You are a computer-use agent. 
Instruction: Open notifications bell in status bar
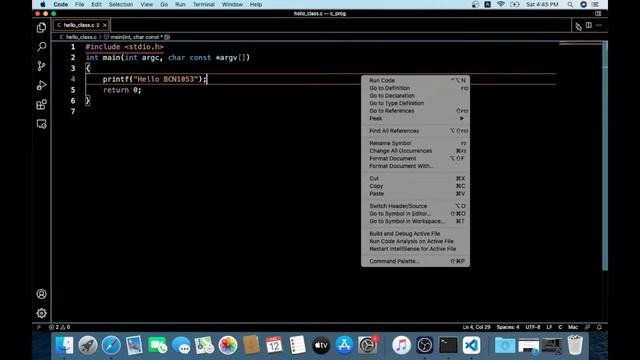click(x=599, y=327)
